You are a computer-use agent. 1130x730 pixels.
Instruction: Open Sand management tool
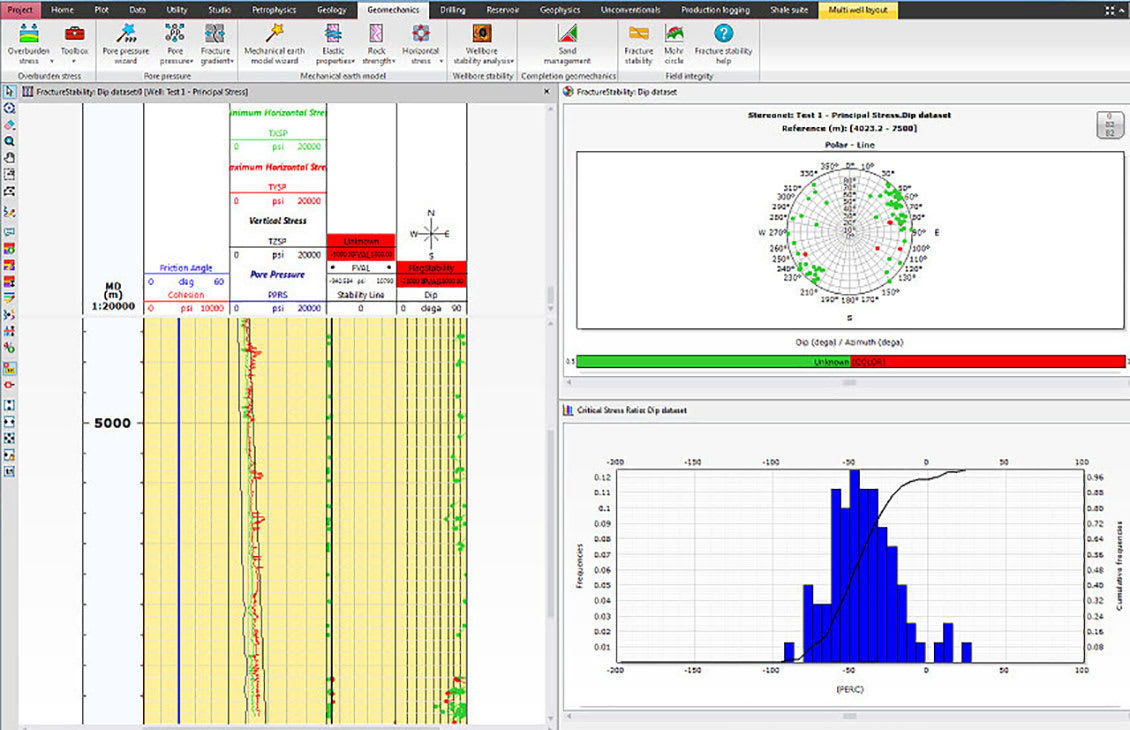point(567,44)
